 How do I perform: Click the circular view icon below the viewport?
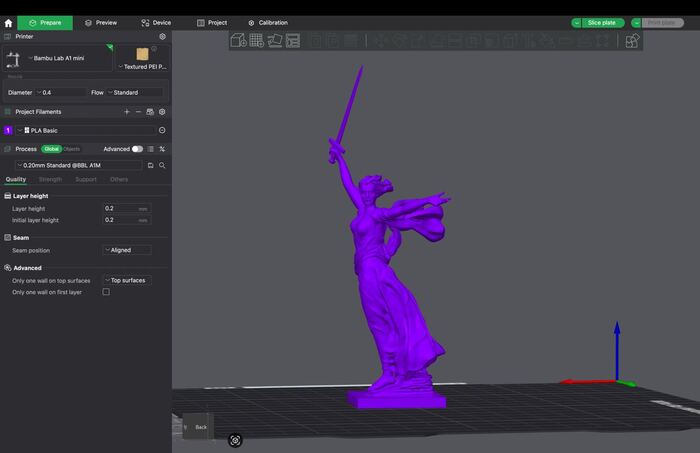point(235,441)
